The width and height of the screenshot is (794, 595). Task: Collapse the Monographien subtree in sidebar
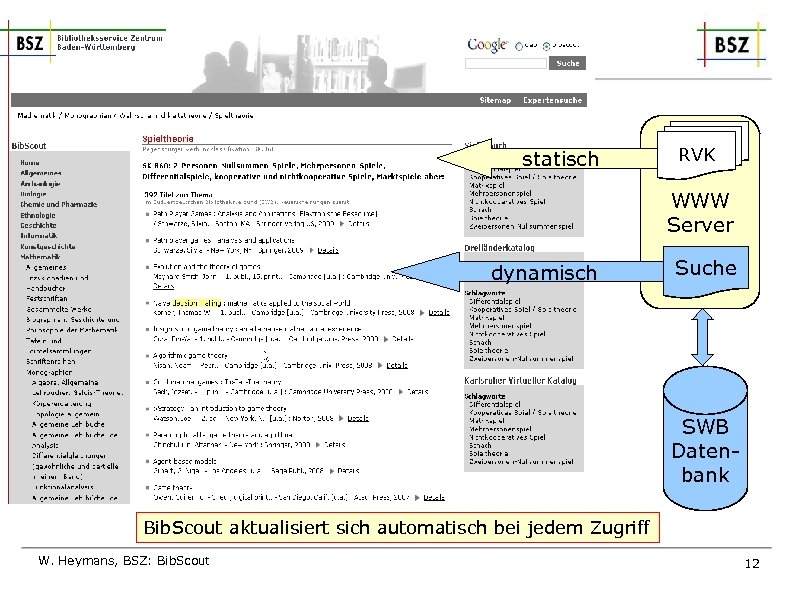(x=49, y=372)
